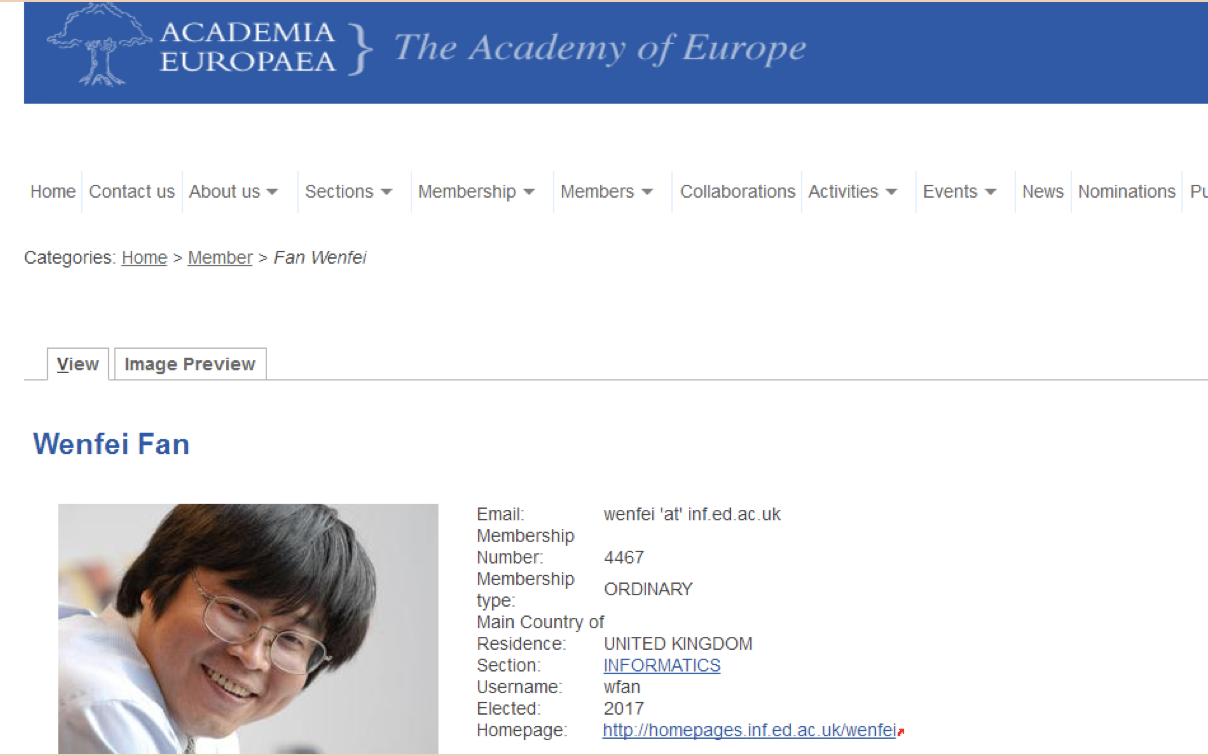Open the INFORMATICS section link
This screenshot has width=1208, height=756.
[x=662, y=665]
